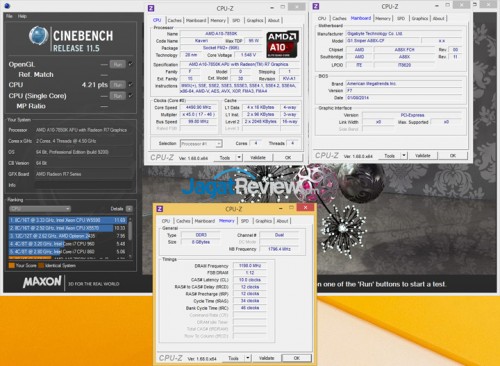Open Tools dropdown arrow in processor CPU-Z window

click(x=239, y=158)
